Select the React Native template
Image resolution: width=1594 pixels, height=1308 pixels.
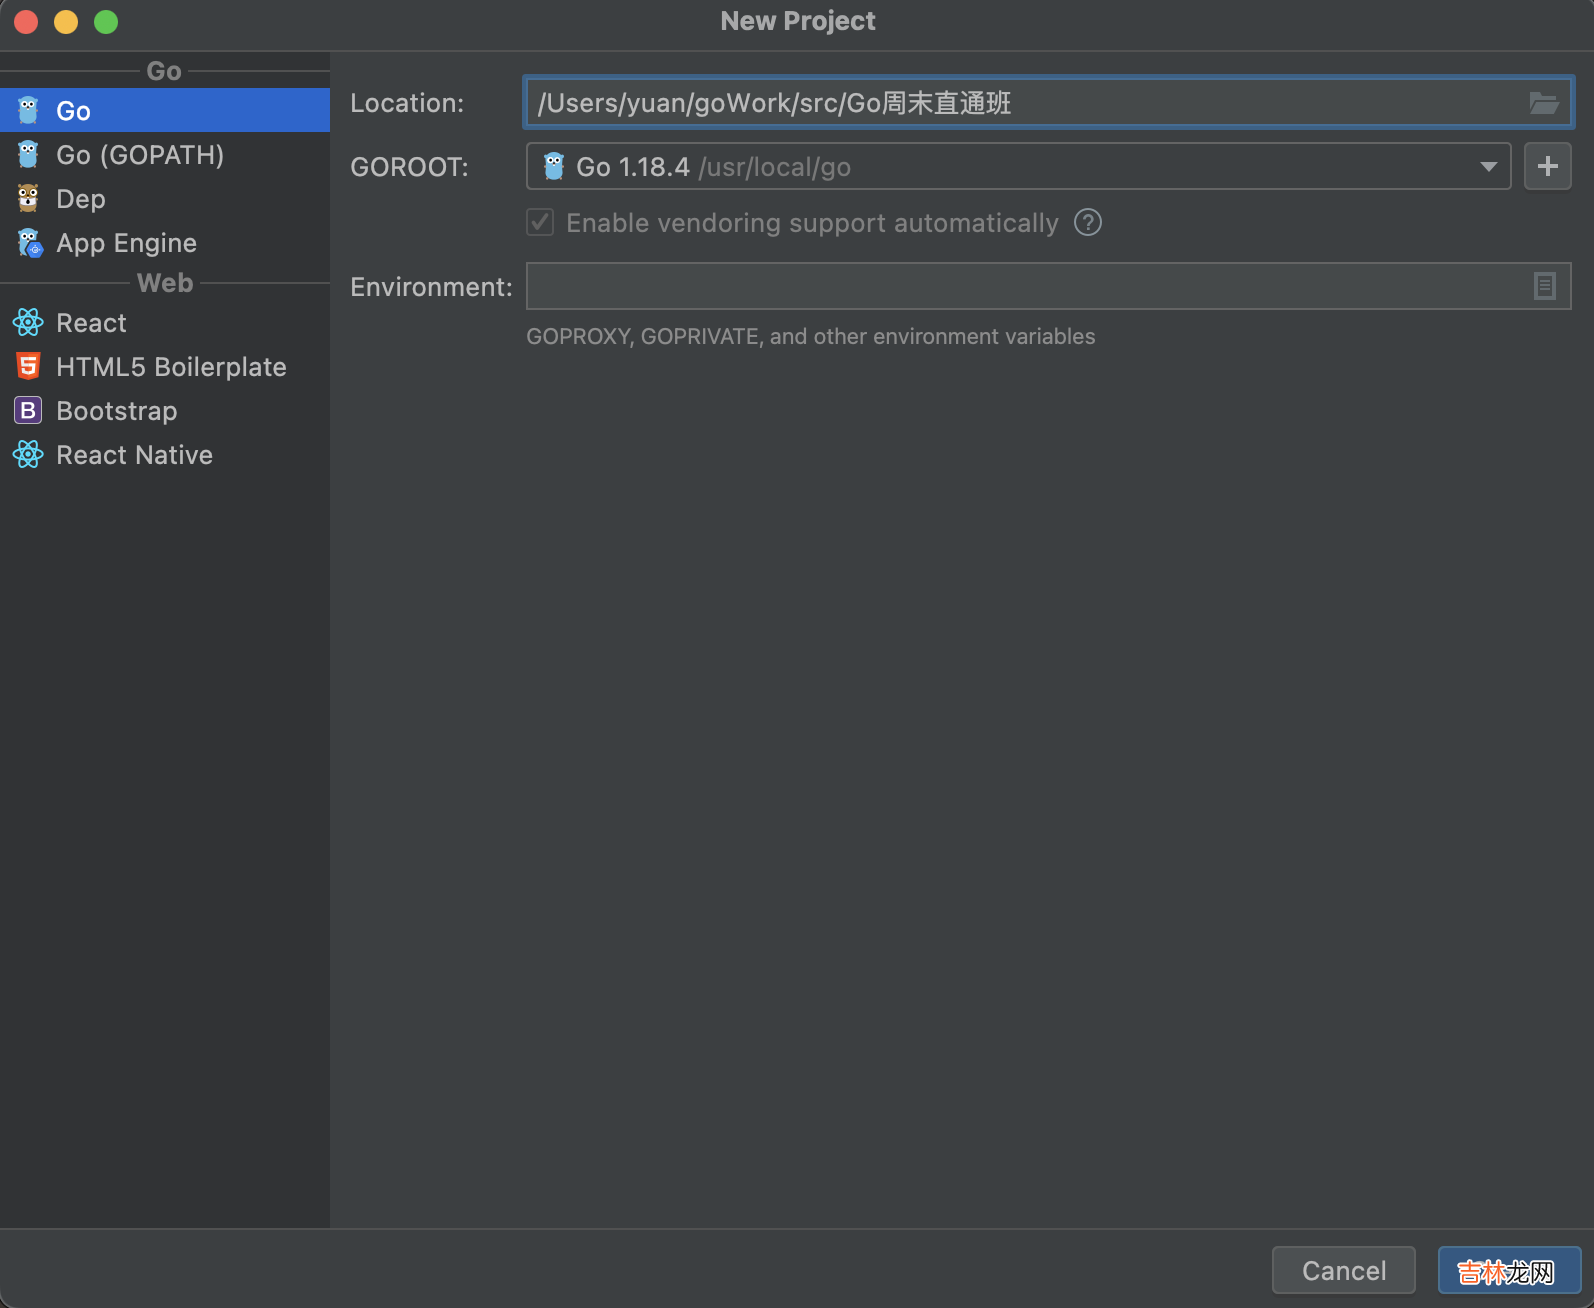pyautogui.click(x=165, y=454)
